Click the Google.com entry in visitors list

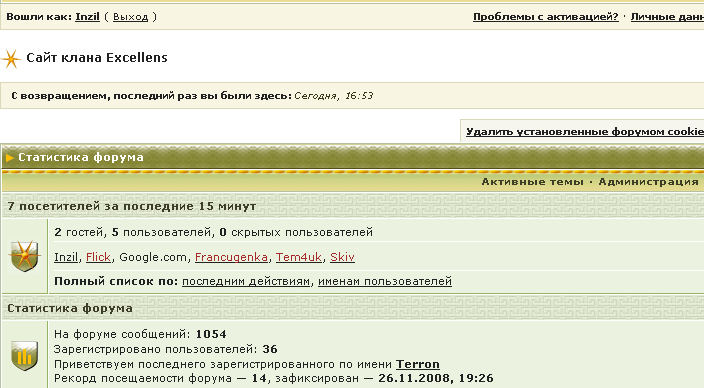[x=153, y=257]
